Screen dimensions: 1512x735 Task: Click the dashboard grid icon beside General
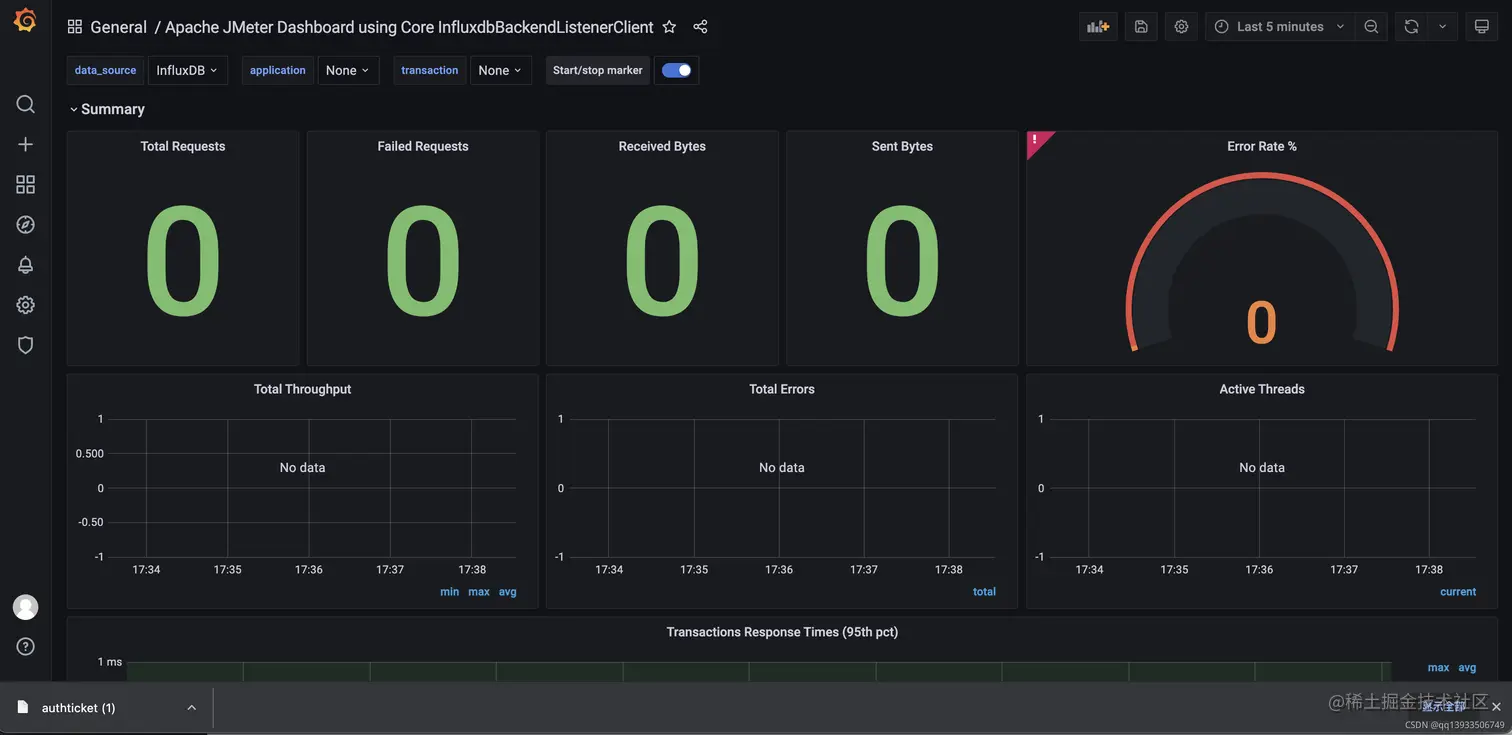(x=75, y=27)
